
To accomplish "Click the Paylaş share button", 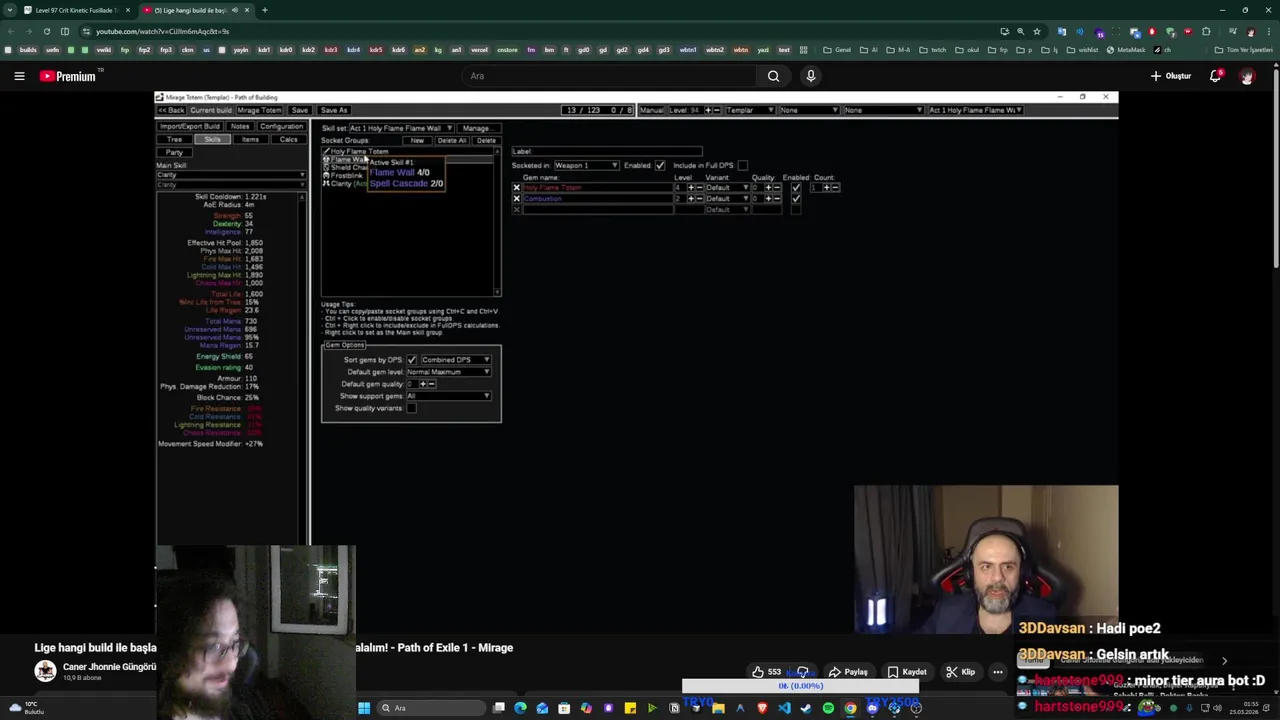I will tap(848, 672).
